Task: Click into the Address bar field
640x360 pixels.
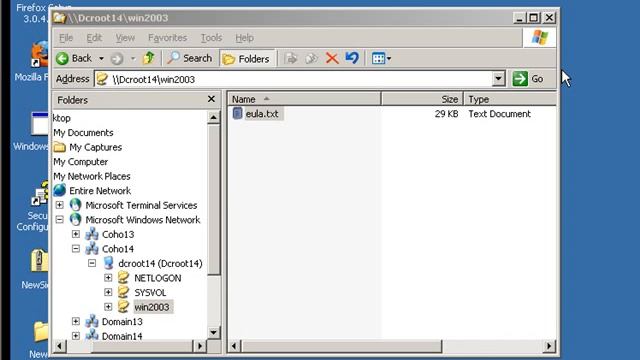Action: (294, 79)
